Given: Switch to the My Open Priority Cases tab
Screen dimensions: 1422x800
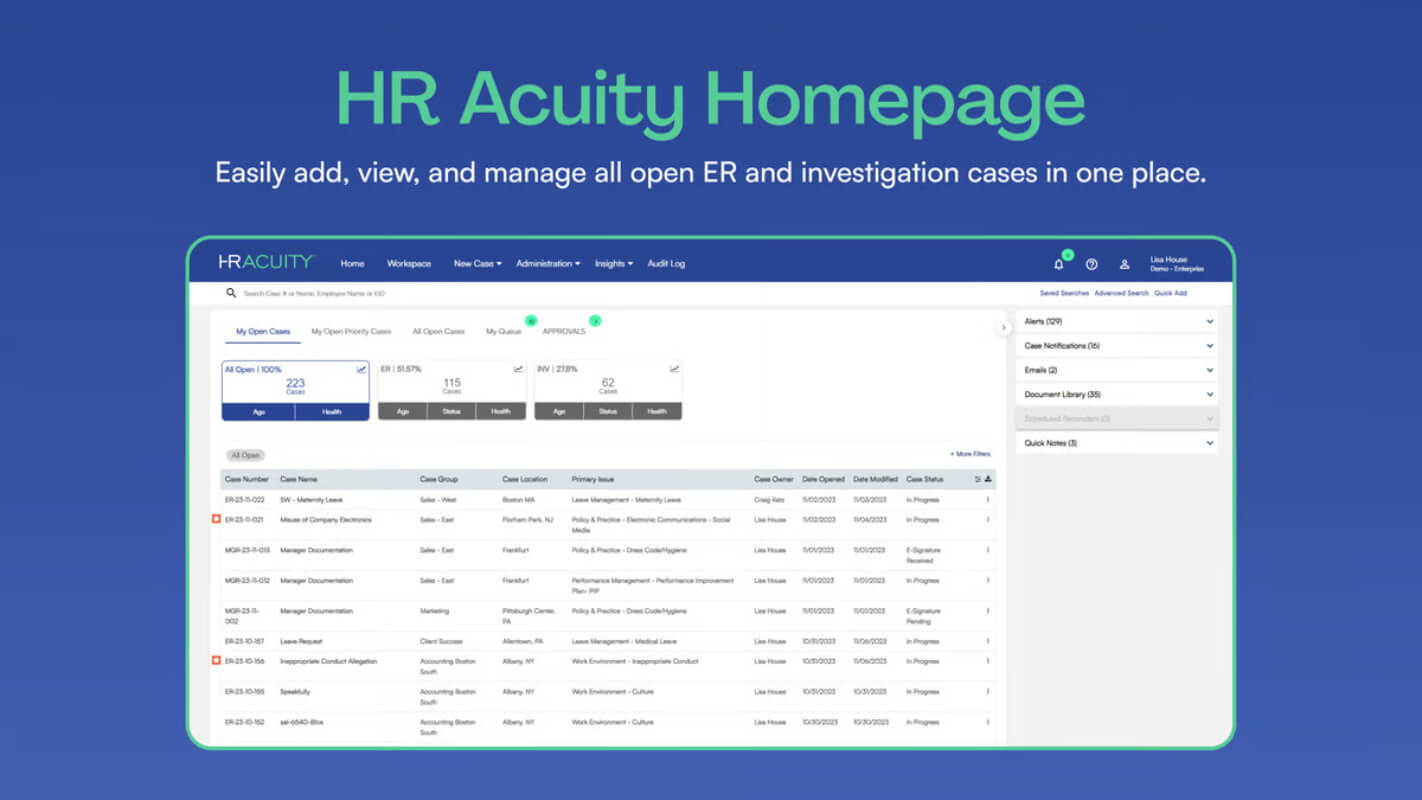Looking at the screenshot, I should (351, 331).
